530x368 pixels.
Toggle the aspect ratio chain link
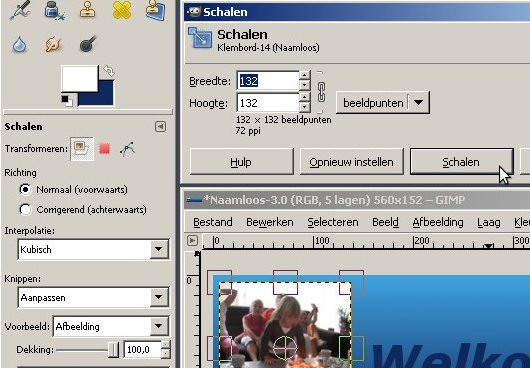pyautogui.click(x=321, y=92)
